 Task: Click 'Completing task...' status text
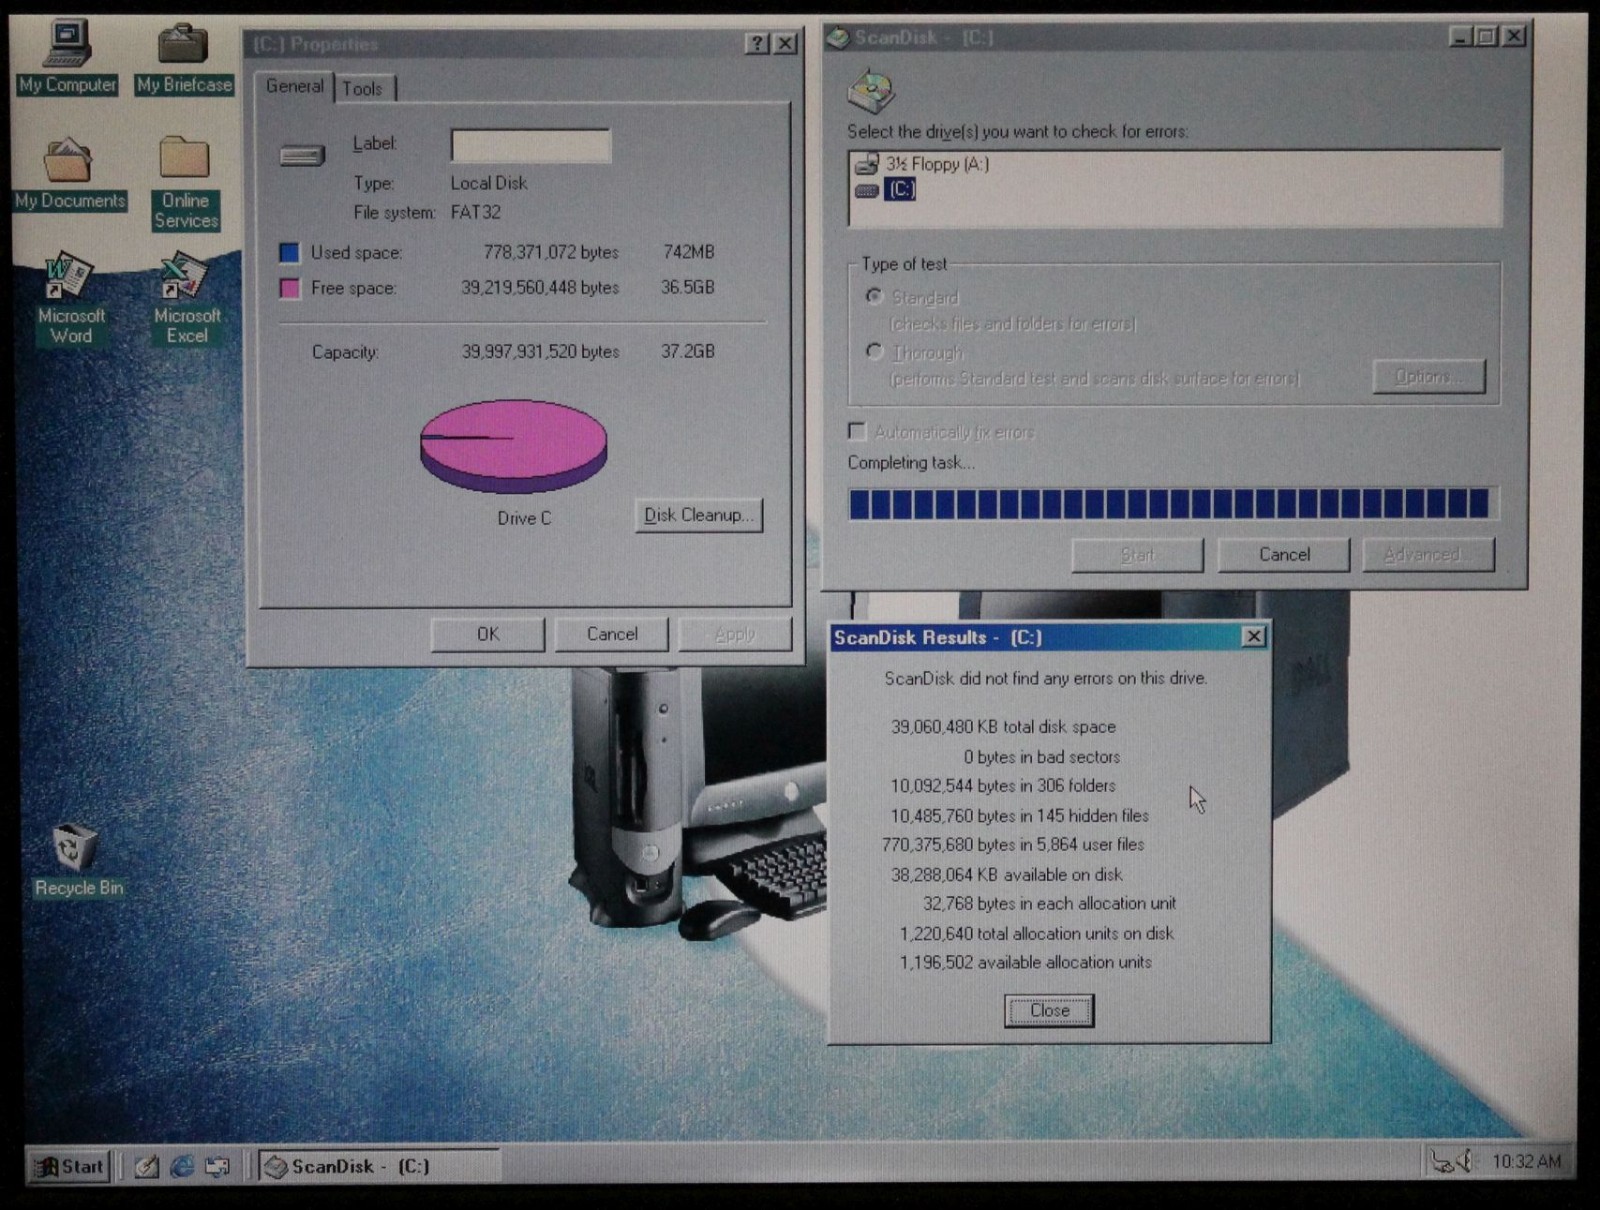pyautogui.click(x=911, y=463)
